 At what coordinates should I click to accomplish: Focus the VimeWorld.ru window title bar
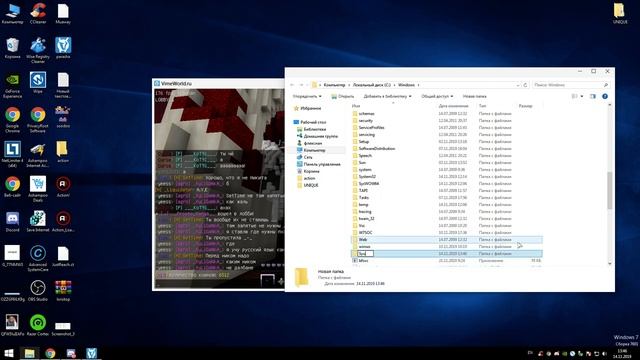pyautogui.click(x=219, y=83)
